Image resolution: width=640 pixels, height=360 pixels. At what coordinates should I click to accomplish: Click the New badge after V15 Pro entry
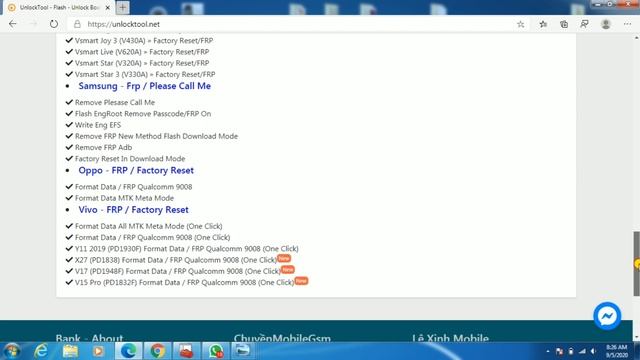301,281
